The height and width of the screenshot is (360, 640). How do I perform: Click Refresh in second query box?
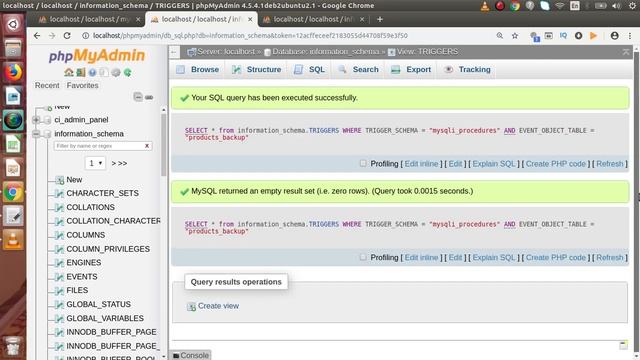tap(610, 258)
